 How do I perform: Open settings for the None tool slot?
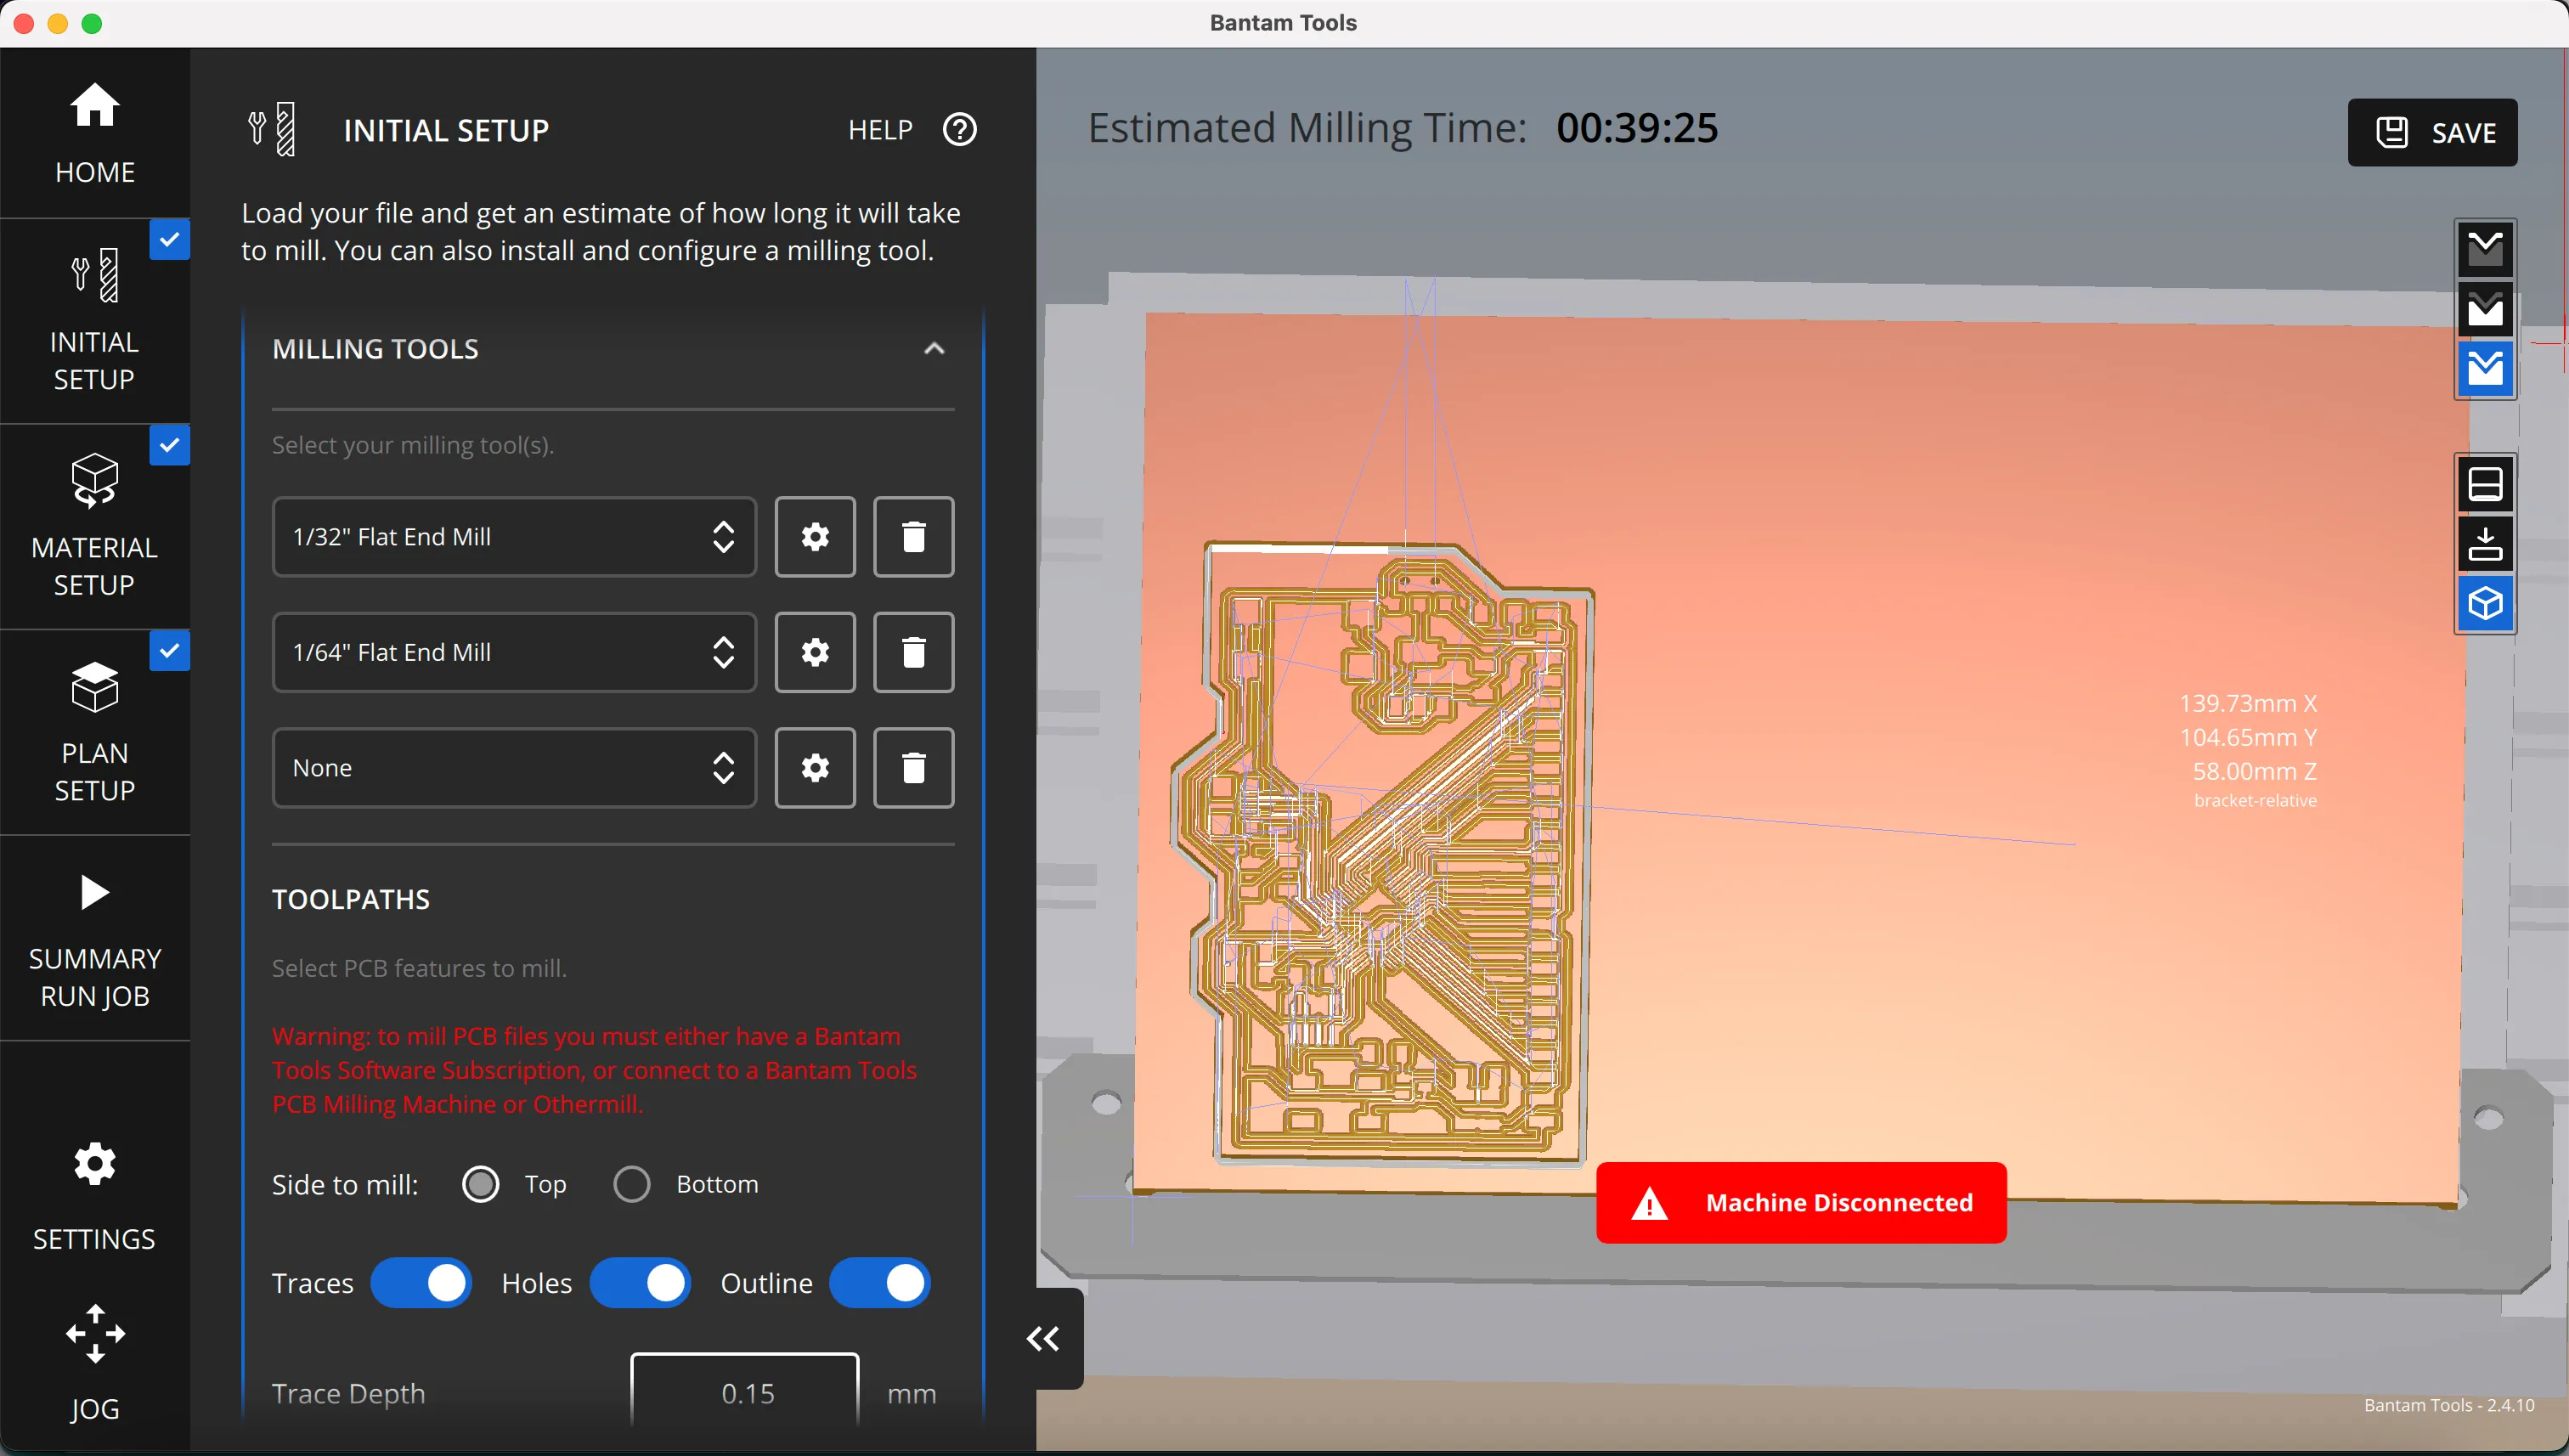(815, 768)
